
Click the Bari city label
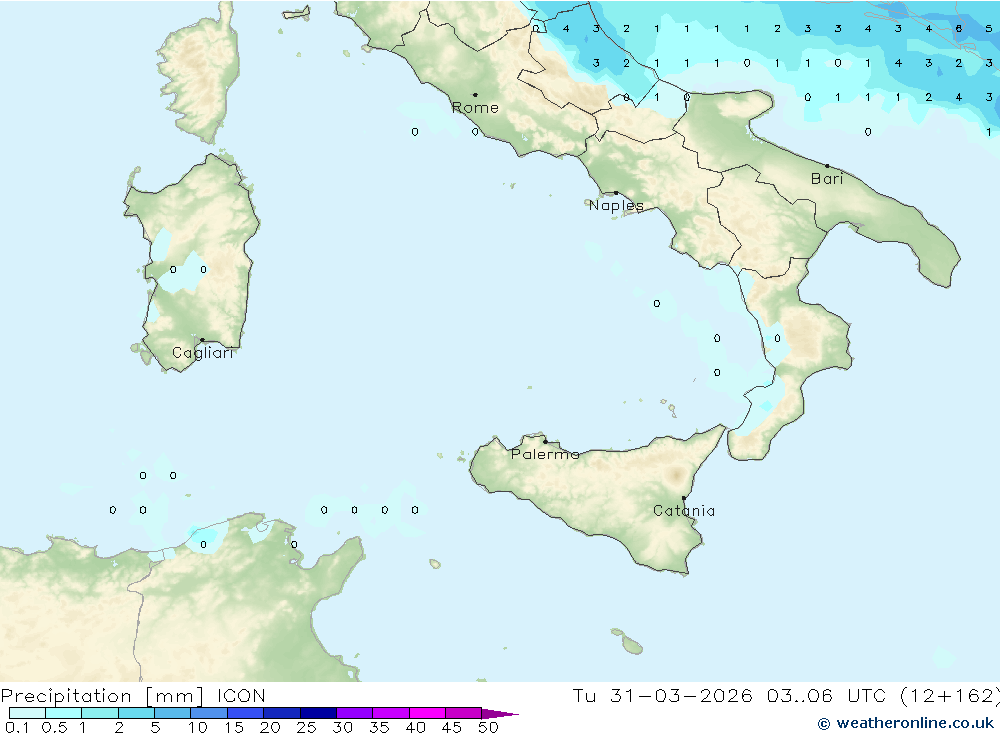tap(827, 179)
